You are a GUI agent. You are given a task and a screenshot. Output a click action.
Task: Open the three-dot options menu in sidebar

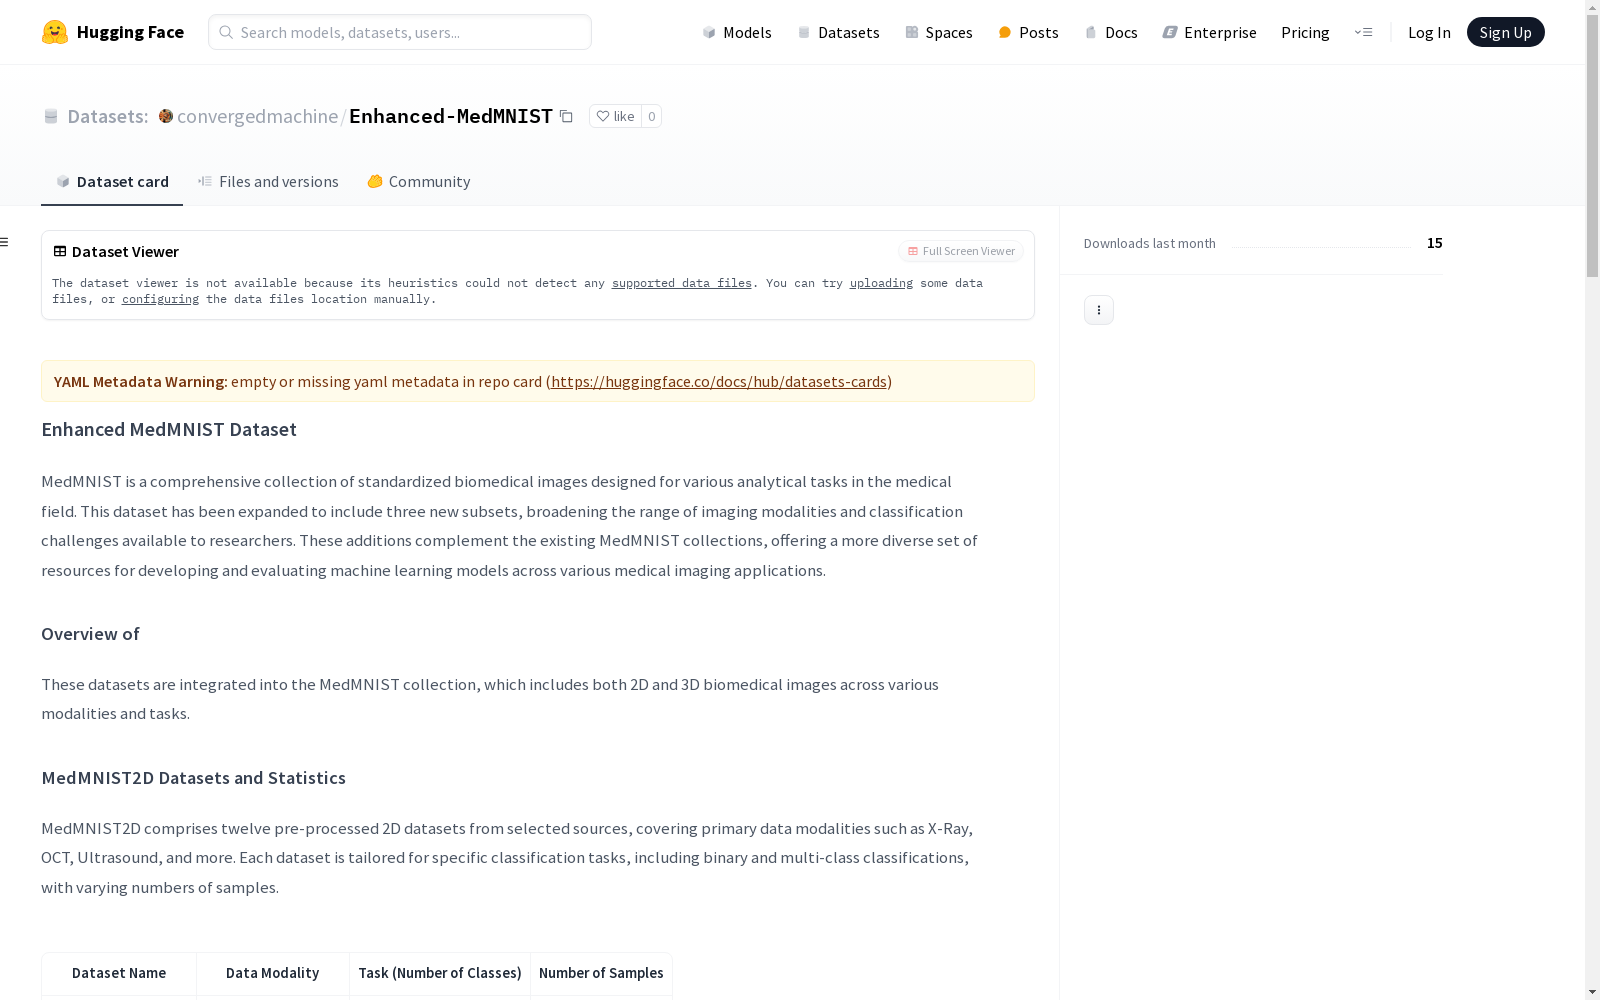1099,310
